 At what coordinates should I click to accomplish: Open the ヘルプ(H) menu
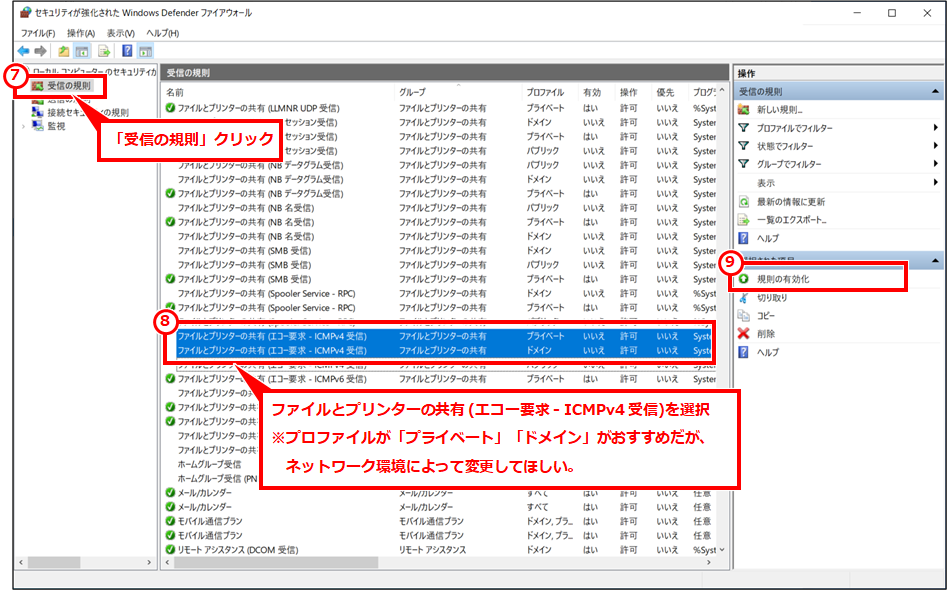(163, 33)
